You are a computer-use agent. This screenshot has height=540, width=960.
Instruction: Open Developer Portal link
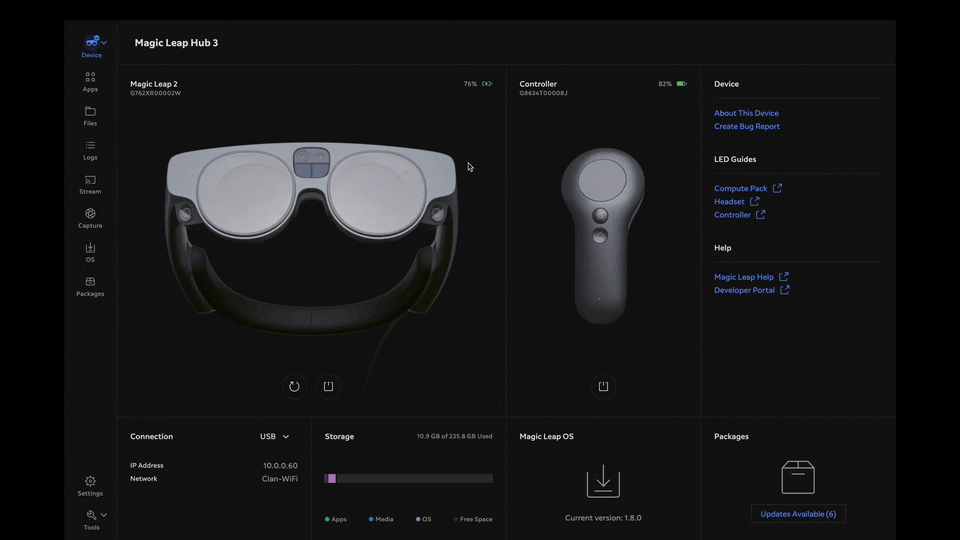pos(744,290)
